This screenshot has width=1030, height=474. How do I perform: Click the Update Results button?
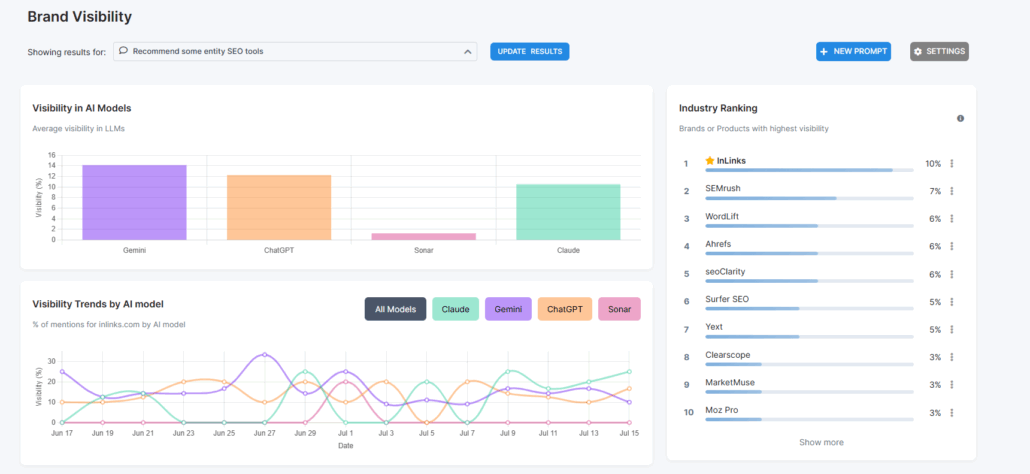[x=529, y=51]
